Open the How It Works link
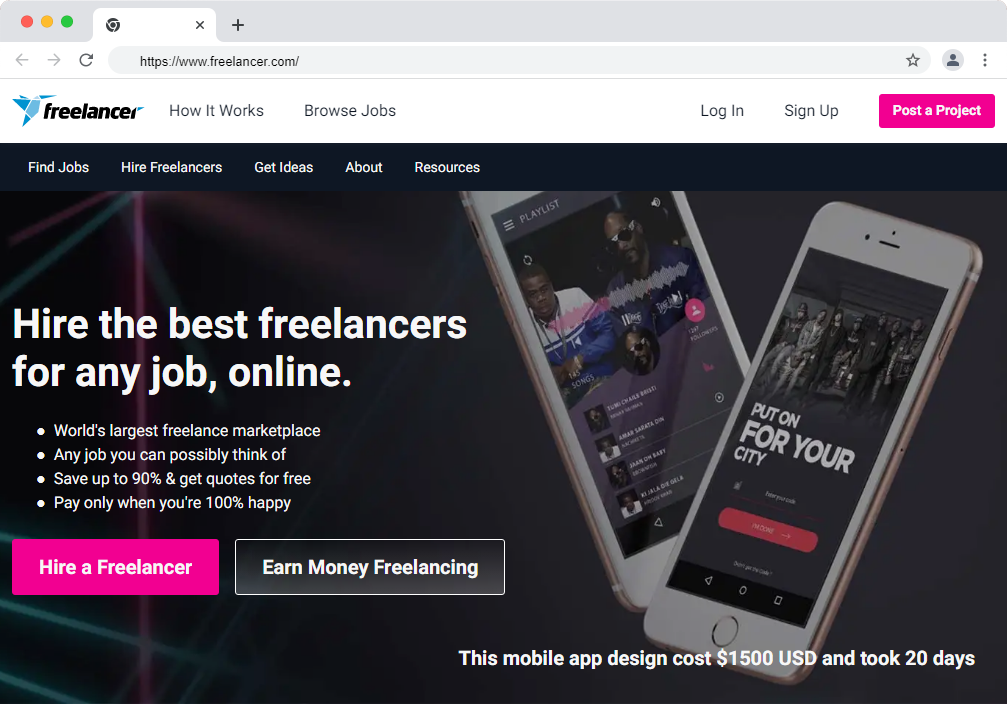The width and height of the screenshot is (1007, 704). [216, 110]
